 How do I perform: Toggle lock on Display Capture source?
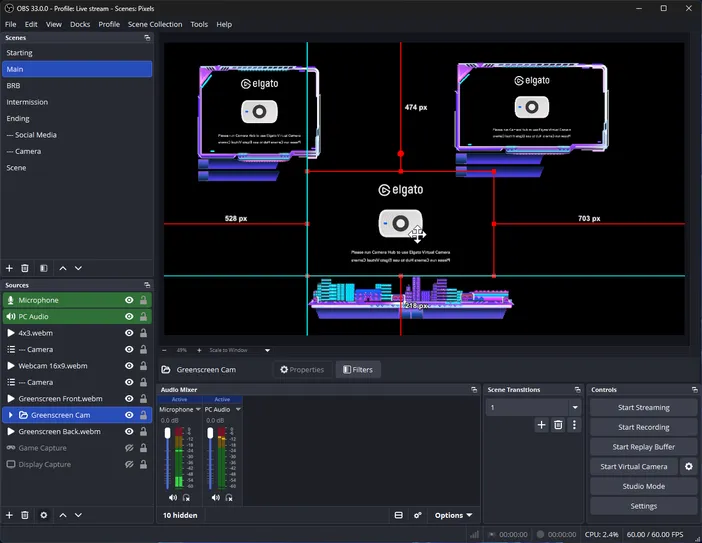(x=143, y=464)
